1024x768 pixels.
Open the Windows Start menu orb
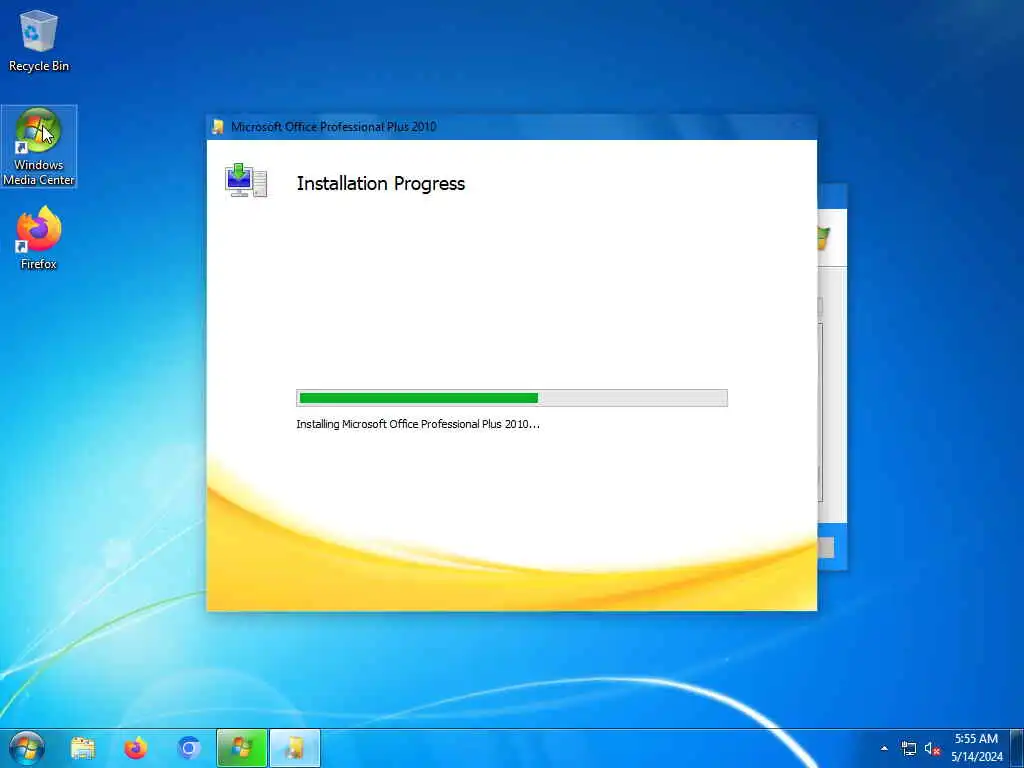pos(27,748)
